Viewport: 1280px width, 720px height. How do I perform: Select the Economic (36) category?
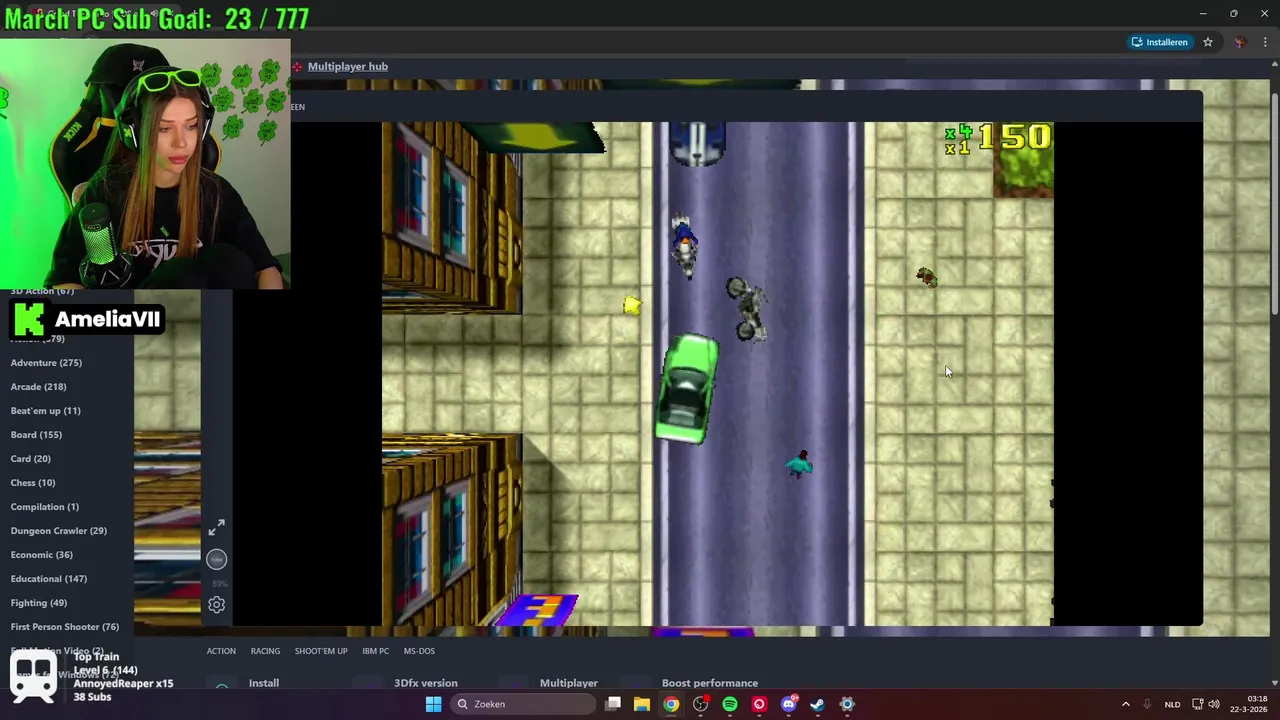[x=41, y=555]
